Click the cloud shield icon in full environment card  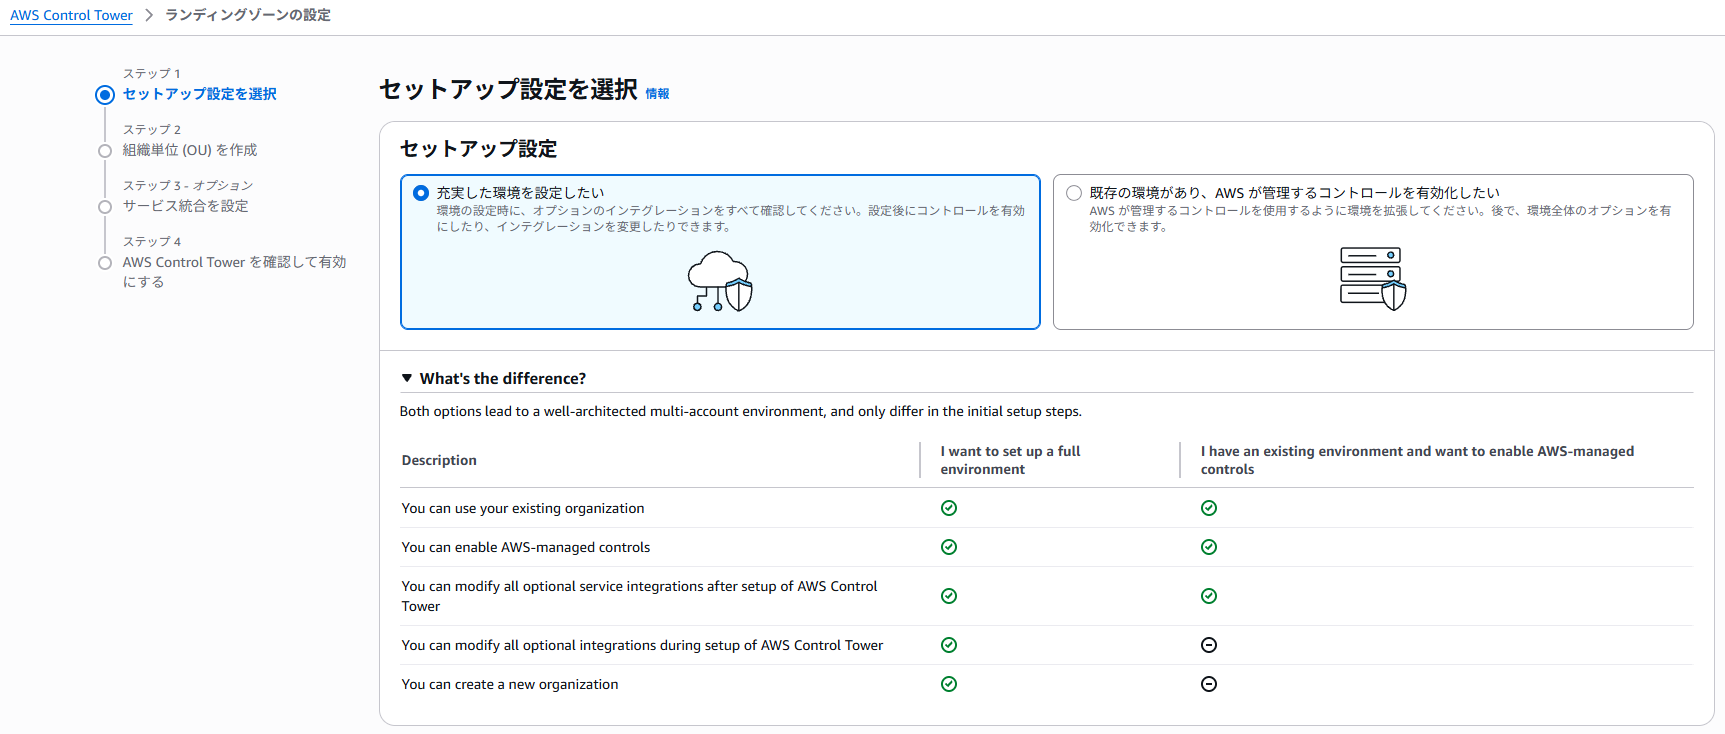coord(720,281)
